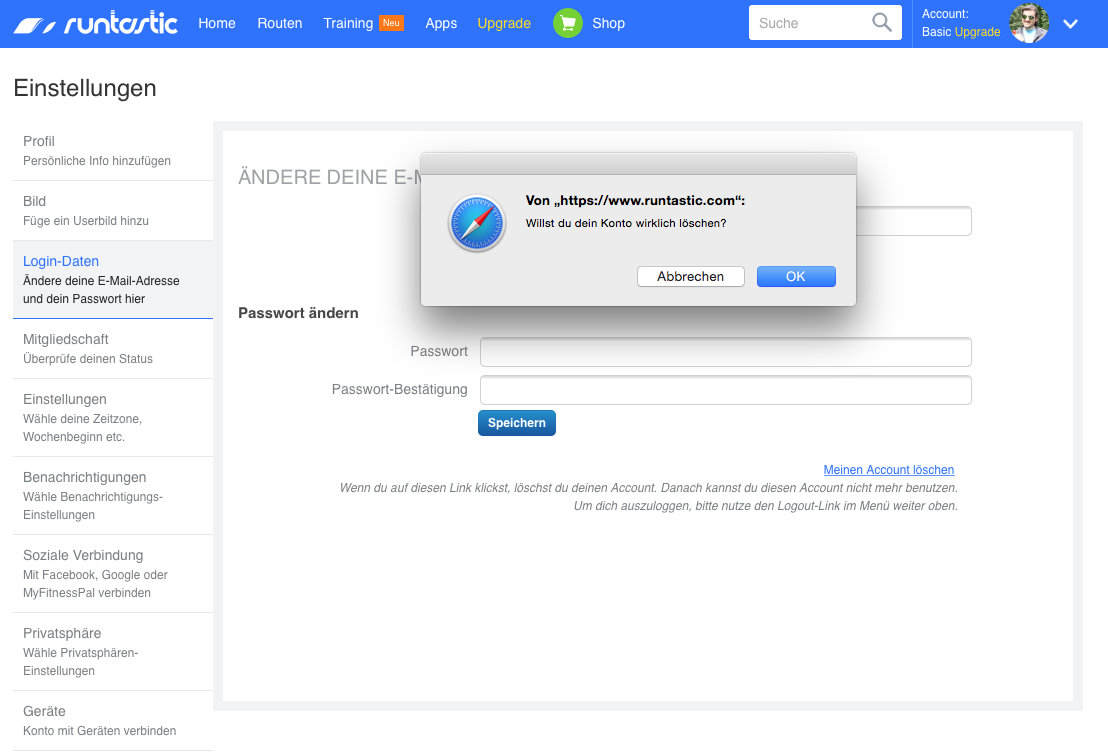Click the Speichern button
This screenshot has height=752, width=1108.
[x=516, y=423]
